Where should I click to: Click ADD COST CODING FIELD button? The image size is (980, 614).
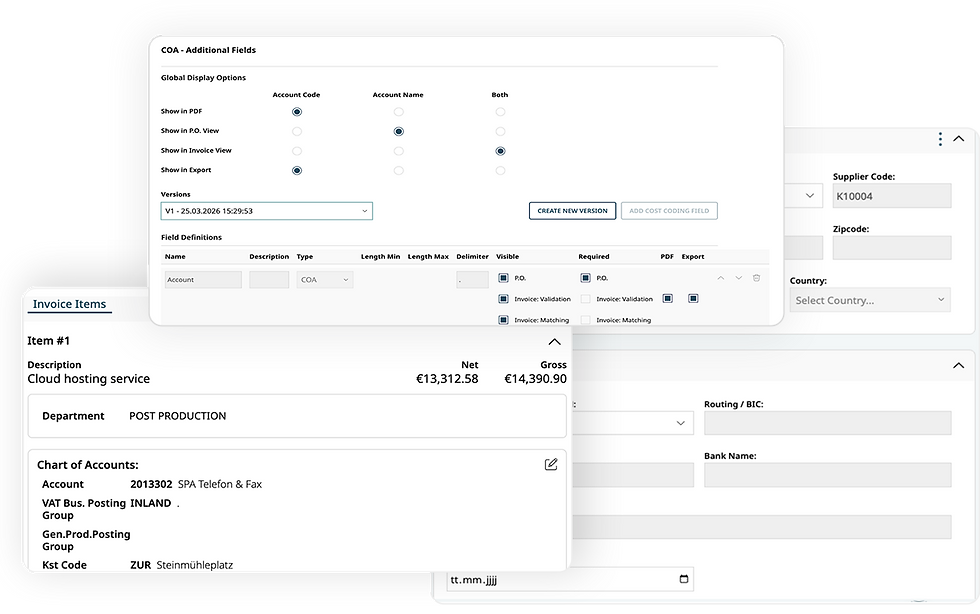[x=669, y=211]
